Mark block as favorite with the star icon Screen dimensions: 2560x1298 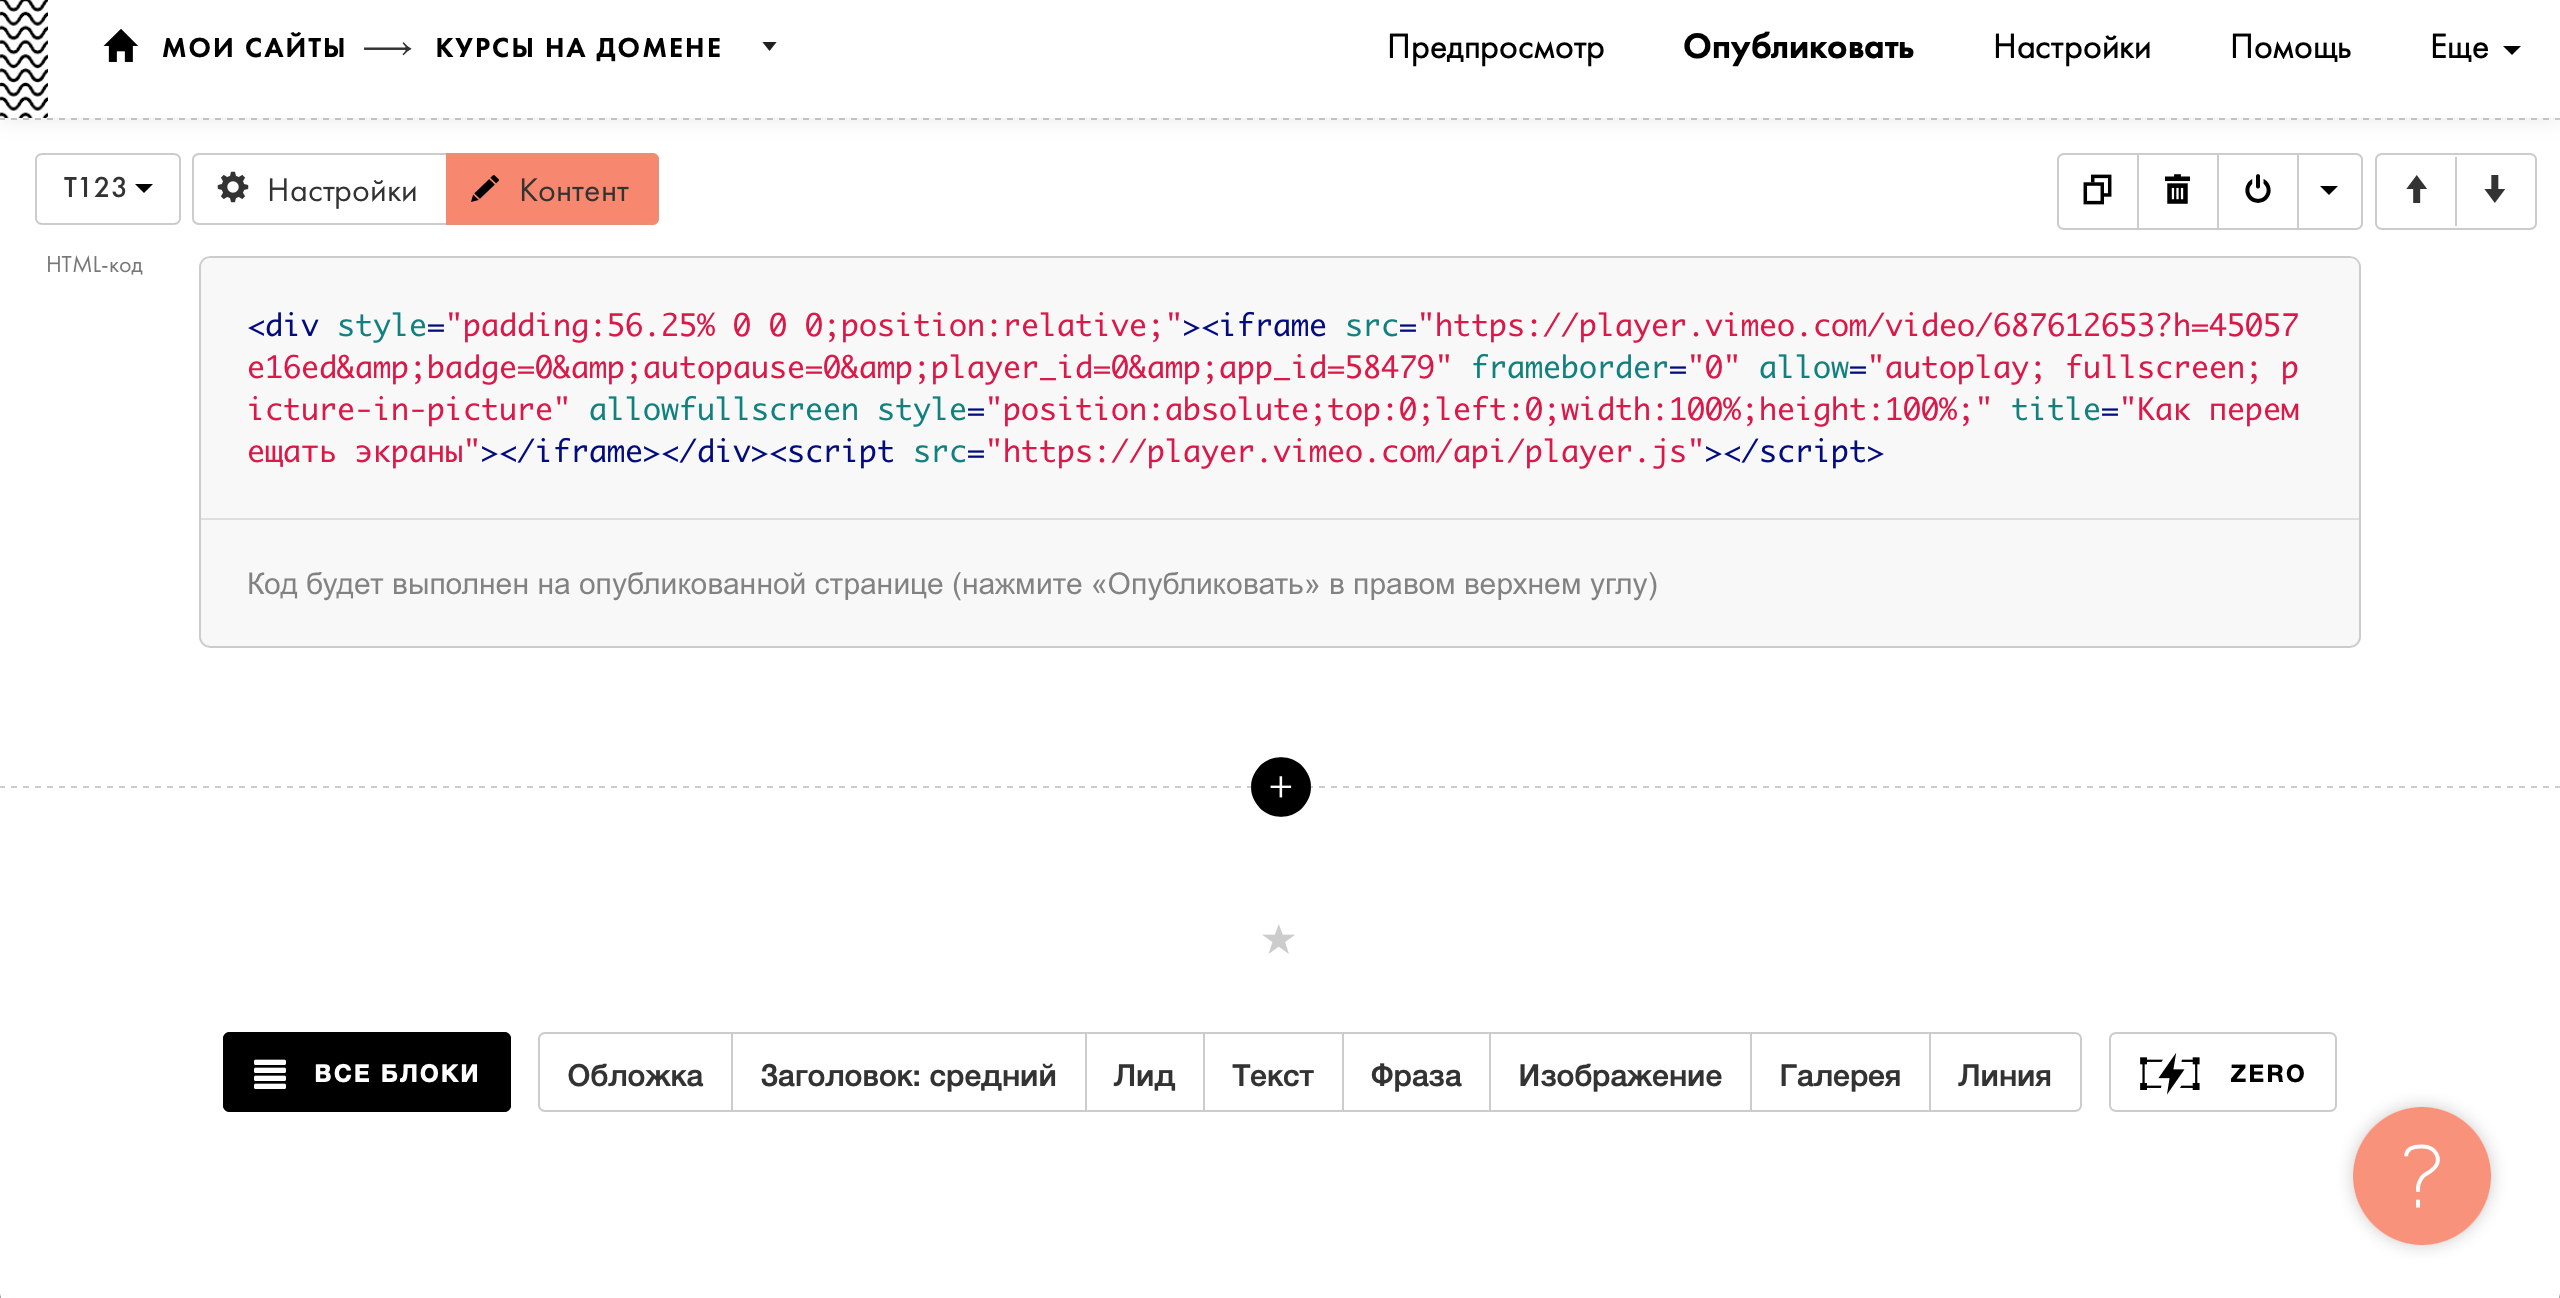(x=1277, y=939)
